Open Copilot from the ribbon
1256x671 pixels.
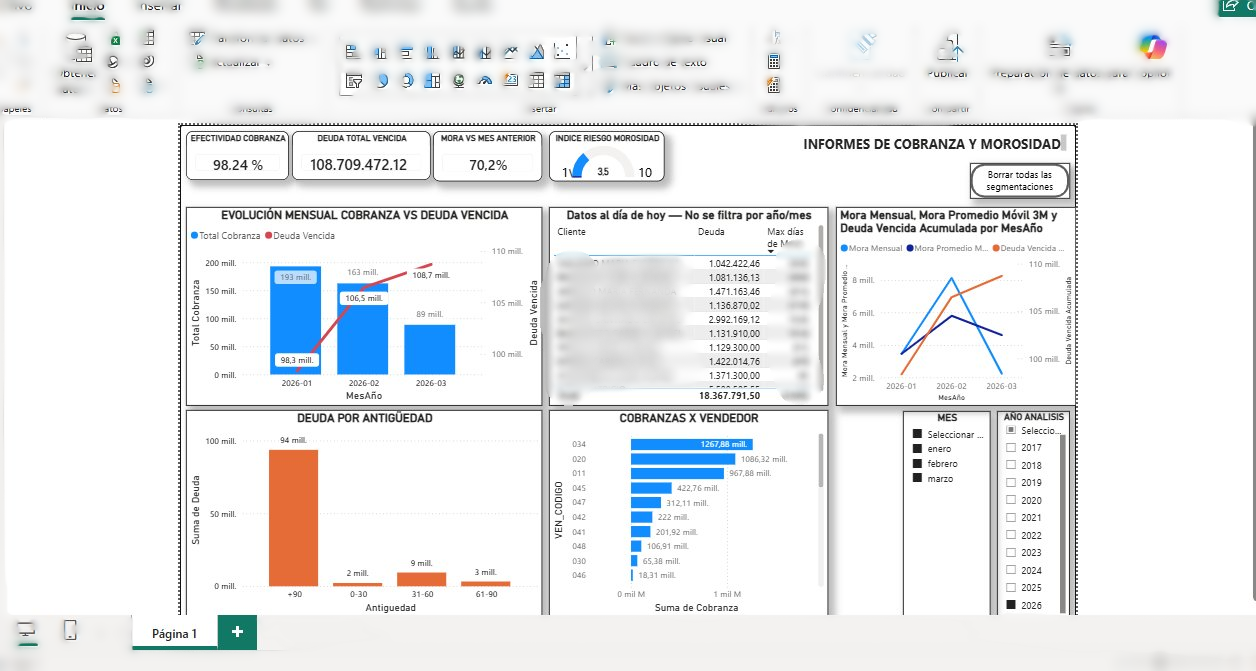click(x=1152, y=47)
